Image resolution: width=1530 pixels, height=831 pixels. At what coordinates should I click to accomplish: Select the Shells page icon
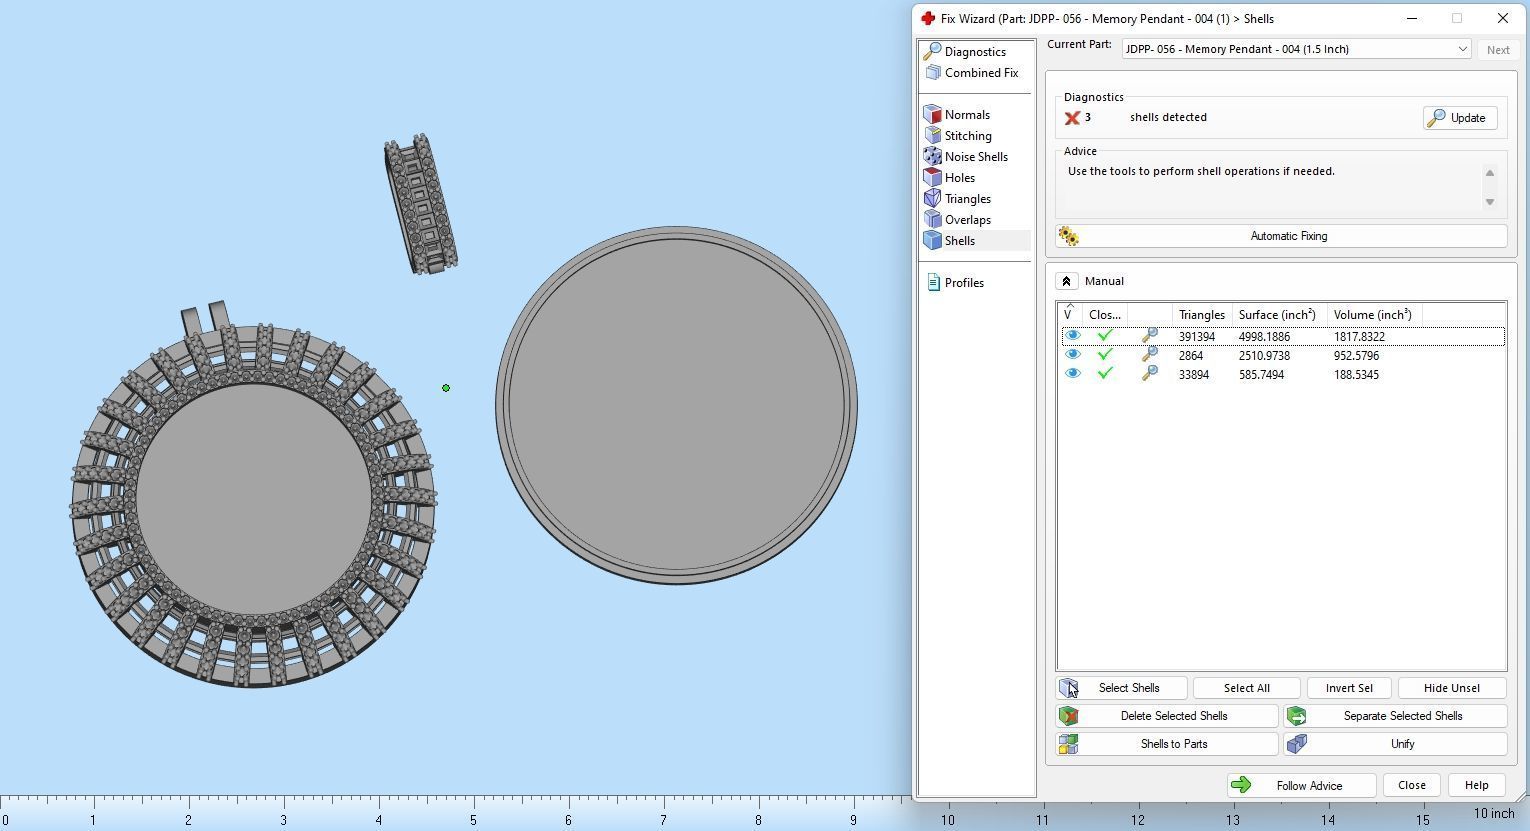click(x=932, y=240)
